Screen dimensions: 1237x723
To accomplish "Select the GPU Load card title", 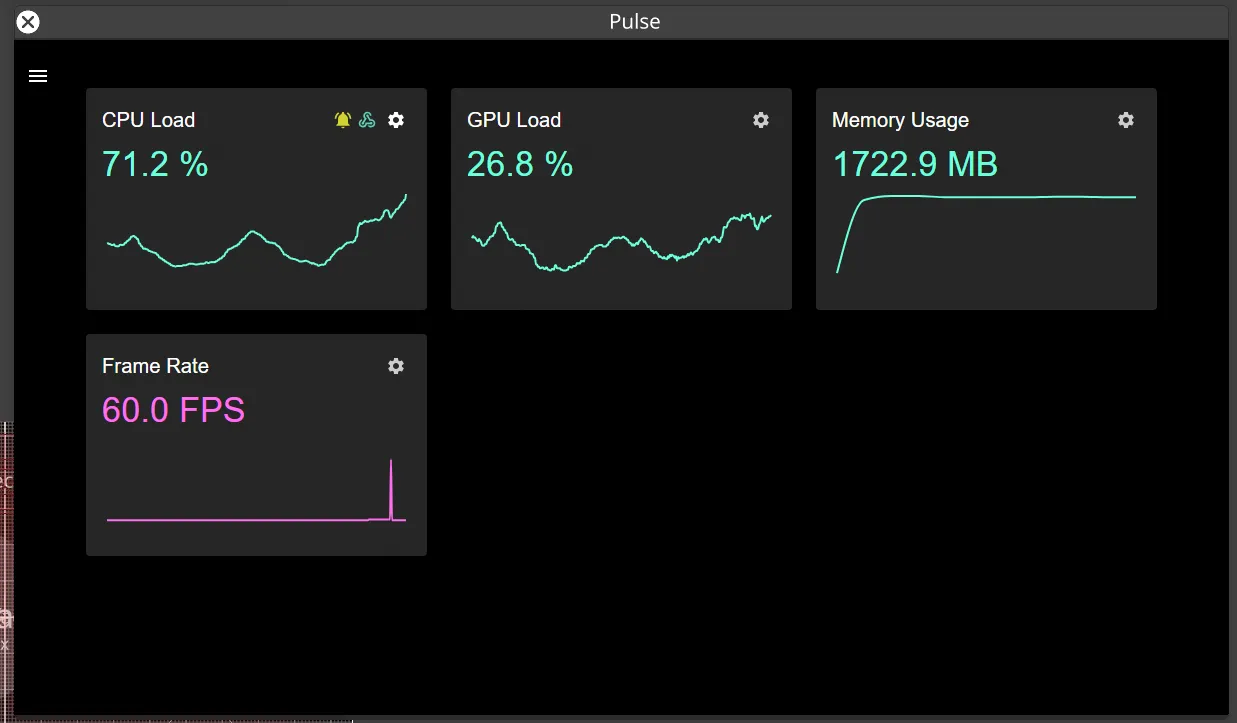I will click(x=514, y=119).
